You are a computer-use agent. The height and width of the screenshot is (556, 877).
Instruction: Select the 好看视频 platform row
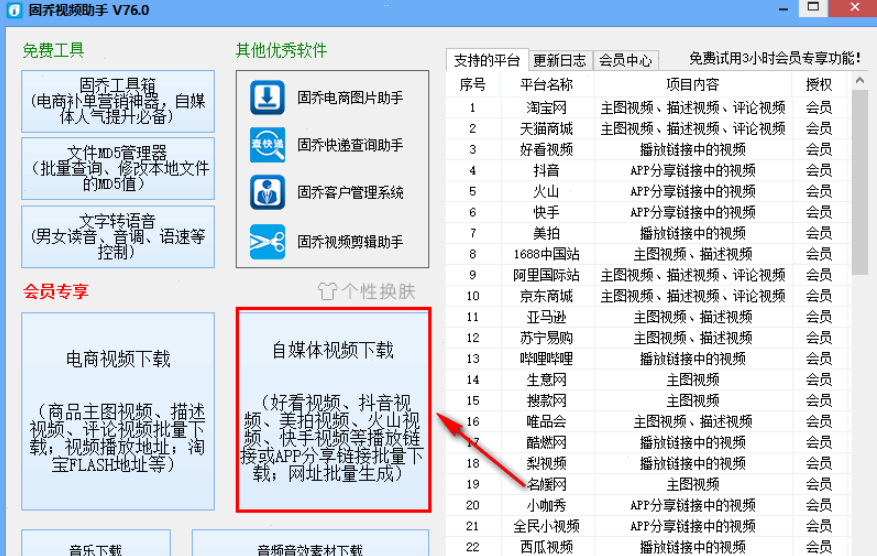pyautogui.click(x=648, y=149)
